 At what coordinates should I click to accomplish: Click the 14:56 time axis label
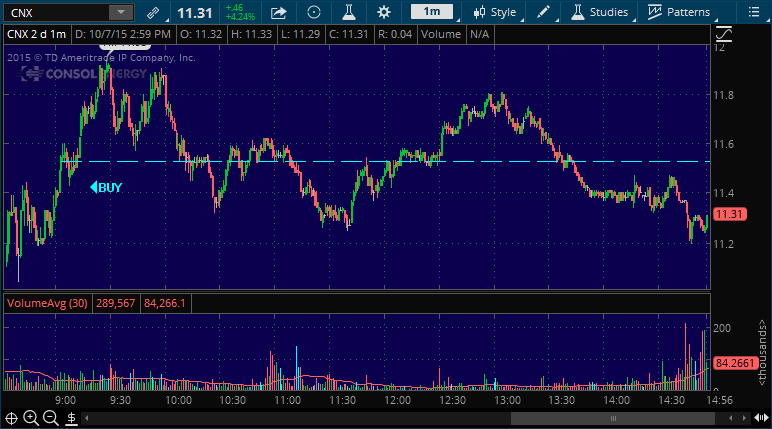point(719,400)
